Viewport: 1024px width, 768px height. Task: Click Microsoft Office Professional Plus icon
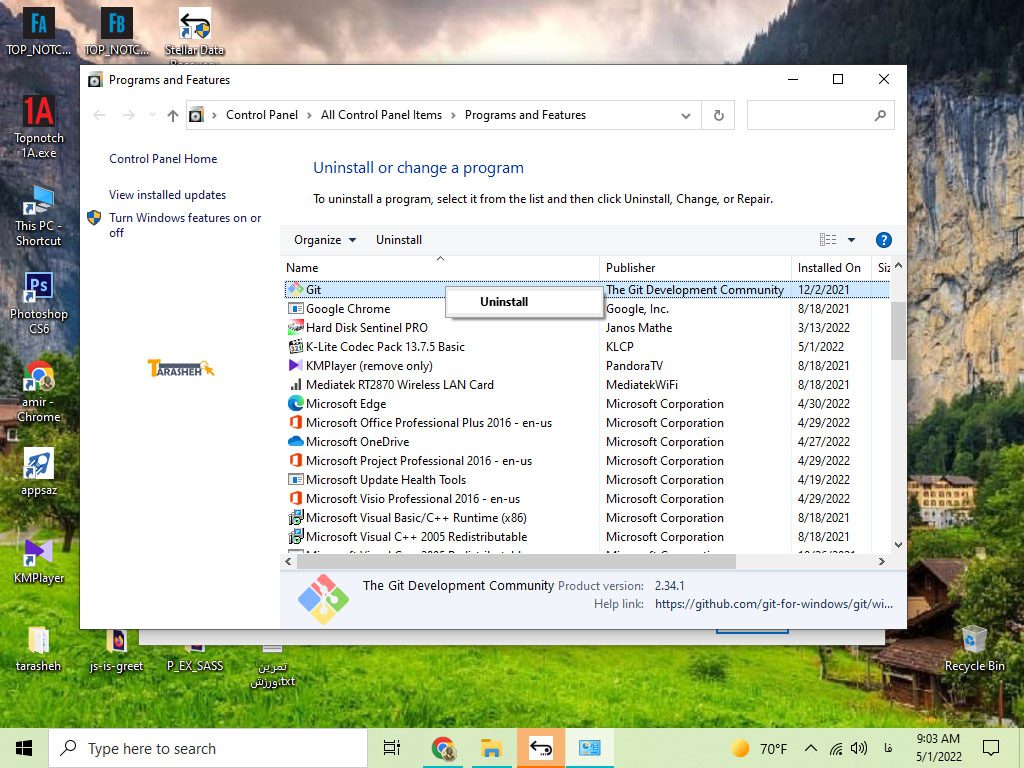click(x=296, y=423)
